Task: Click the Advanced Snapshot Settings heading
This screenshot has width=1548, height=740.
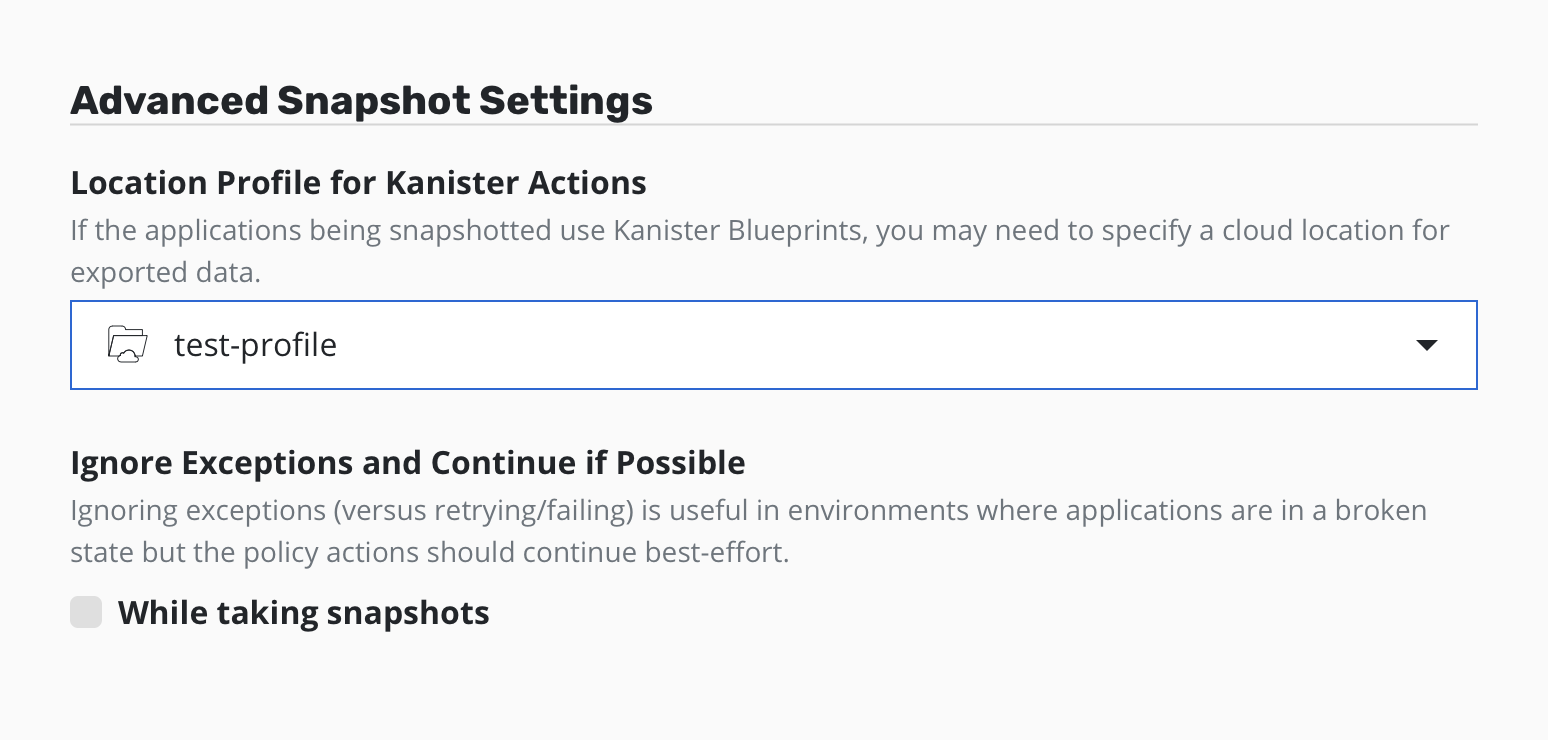Action: point(361,101)
